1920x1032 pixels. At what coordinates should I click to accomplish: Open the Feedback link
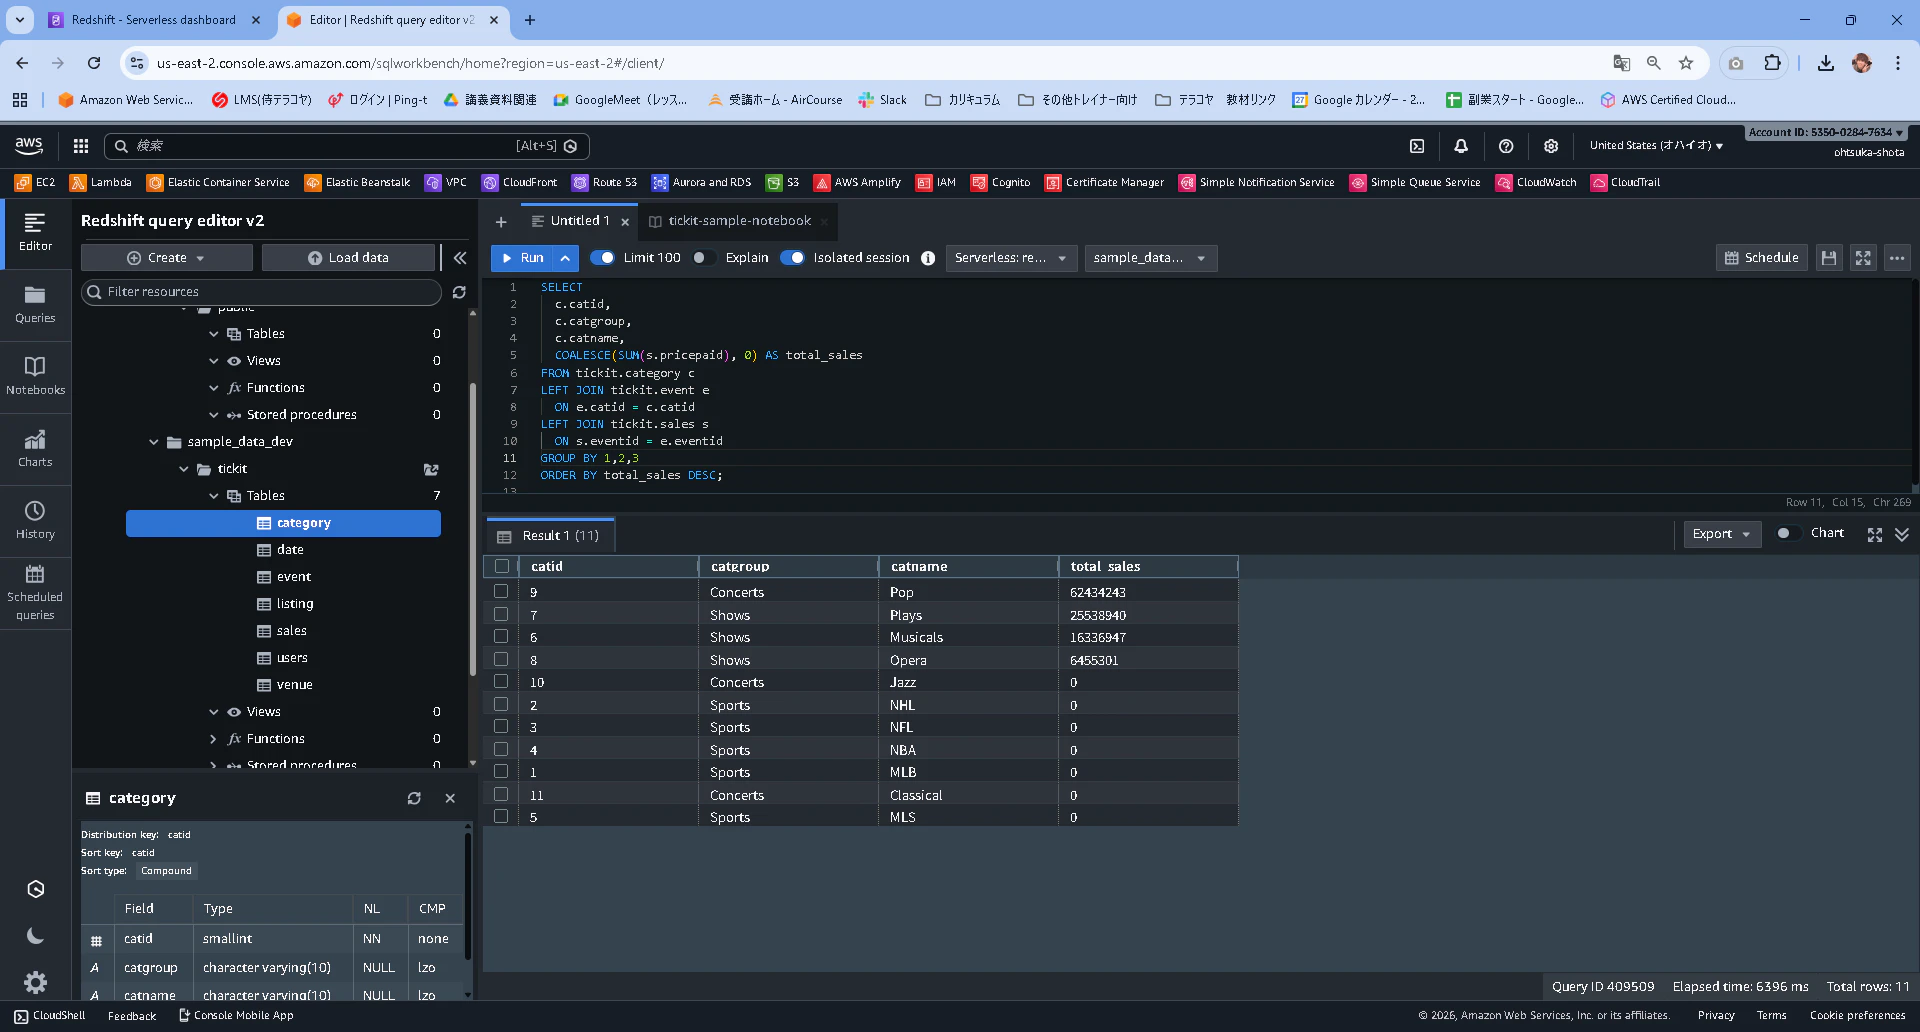coord(132,1016)
